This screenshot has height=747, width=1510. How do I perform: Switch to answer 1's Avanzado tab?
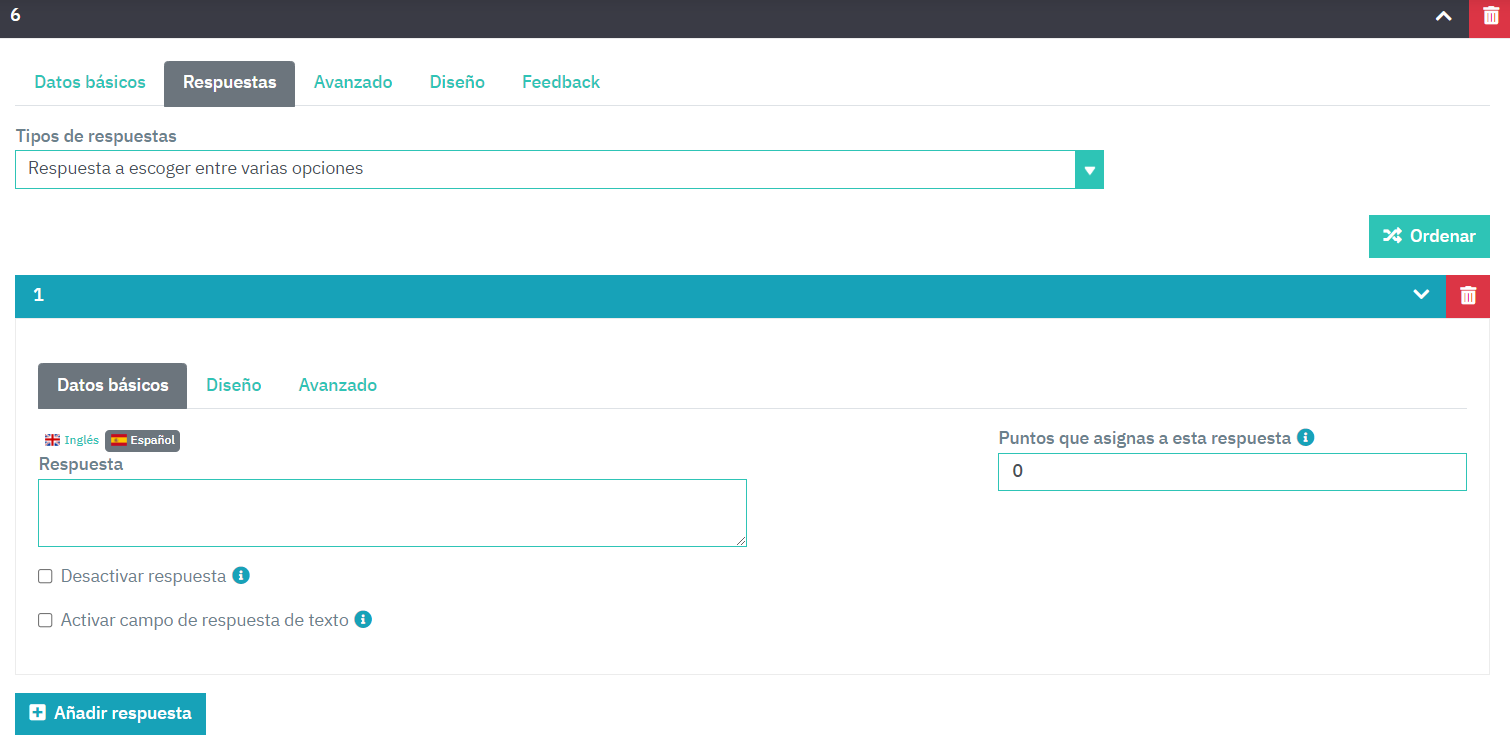tap(338, 386)
